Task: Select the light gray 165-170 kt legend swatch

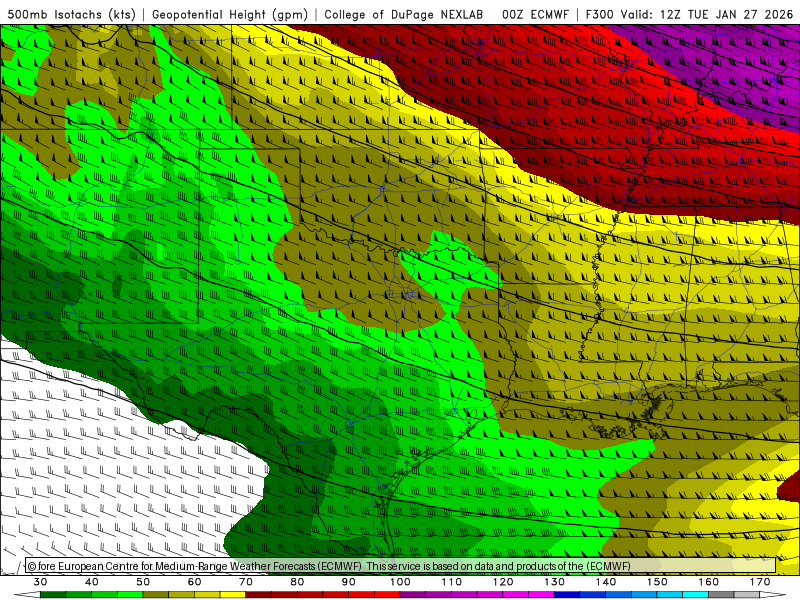Action: (x=747, y=595)
